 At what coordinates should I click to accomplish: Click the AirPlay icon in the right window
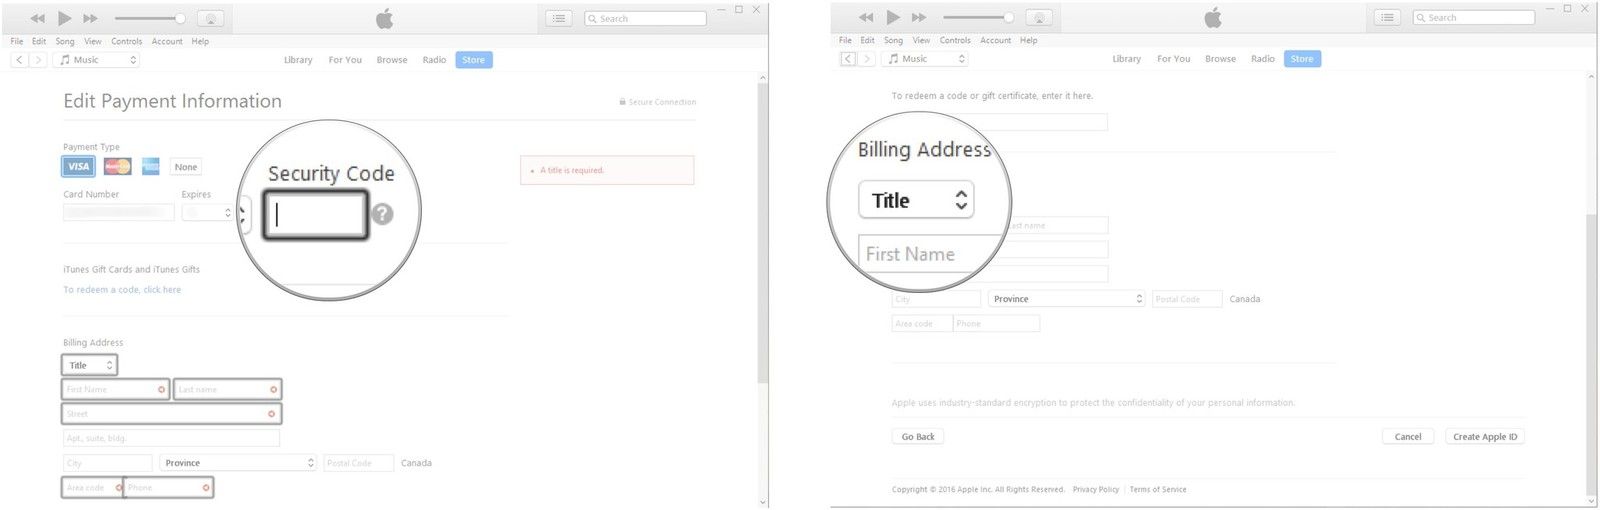point(1039,18)
